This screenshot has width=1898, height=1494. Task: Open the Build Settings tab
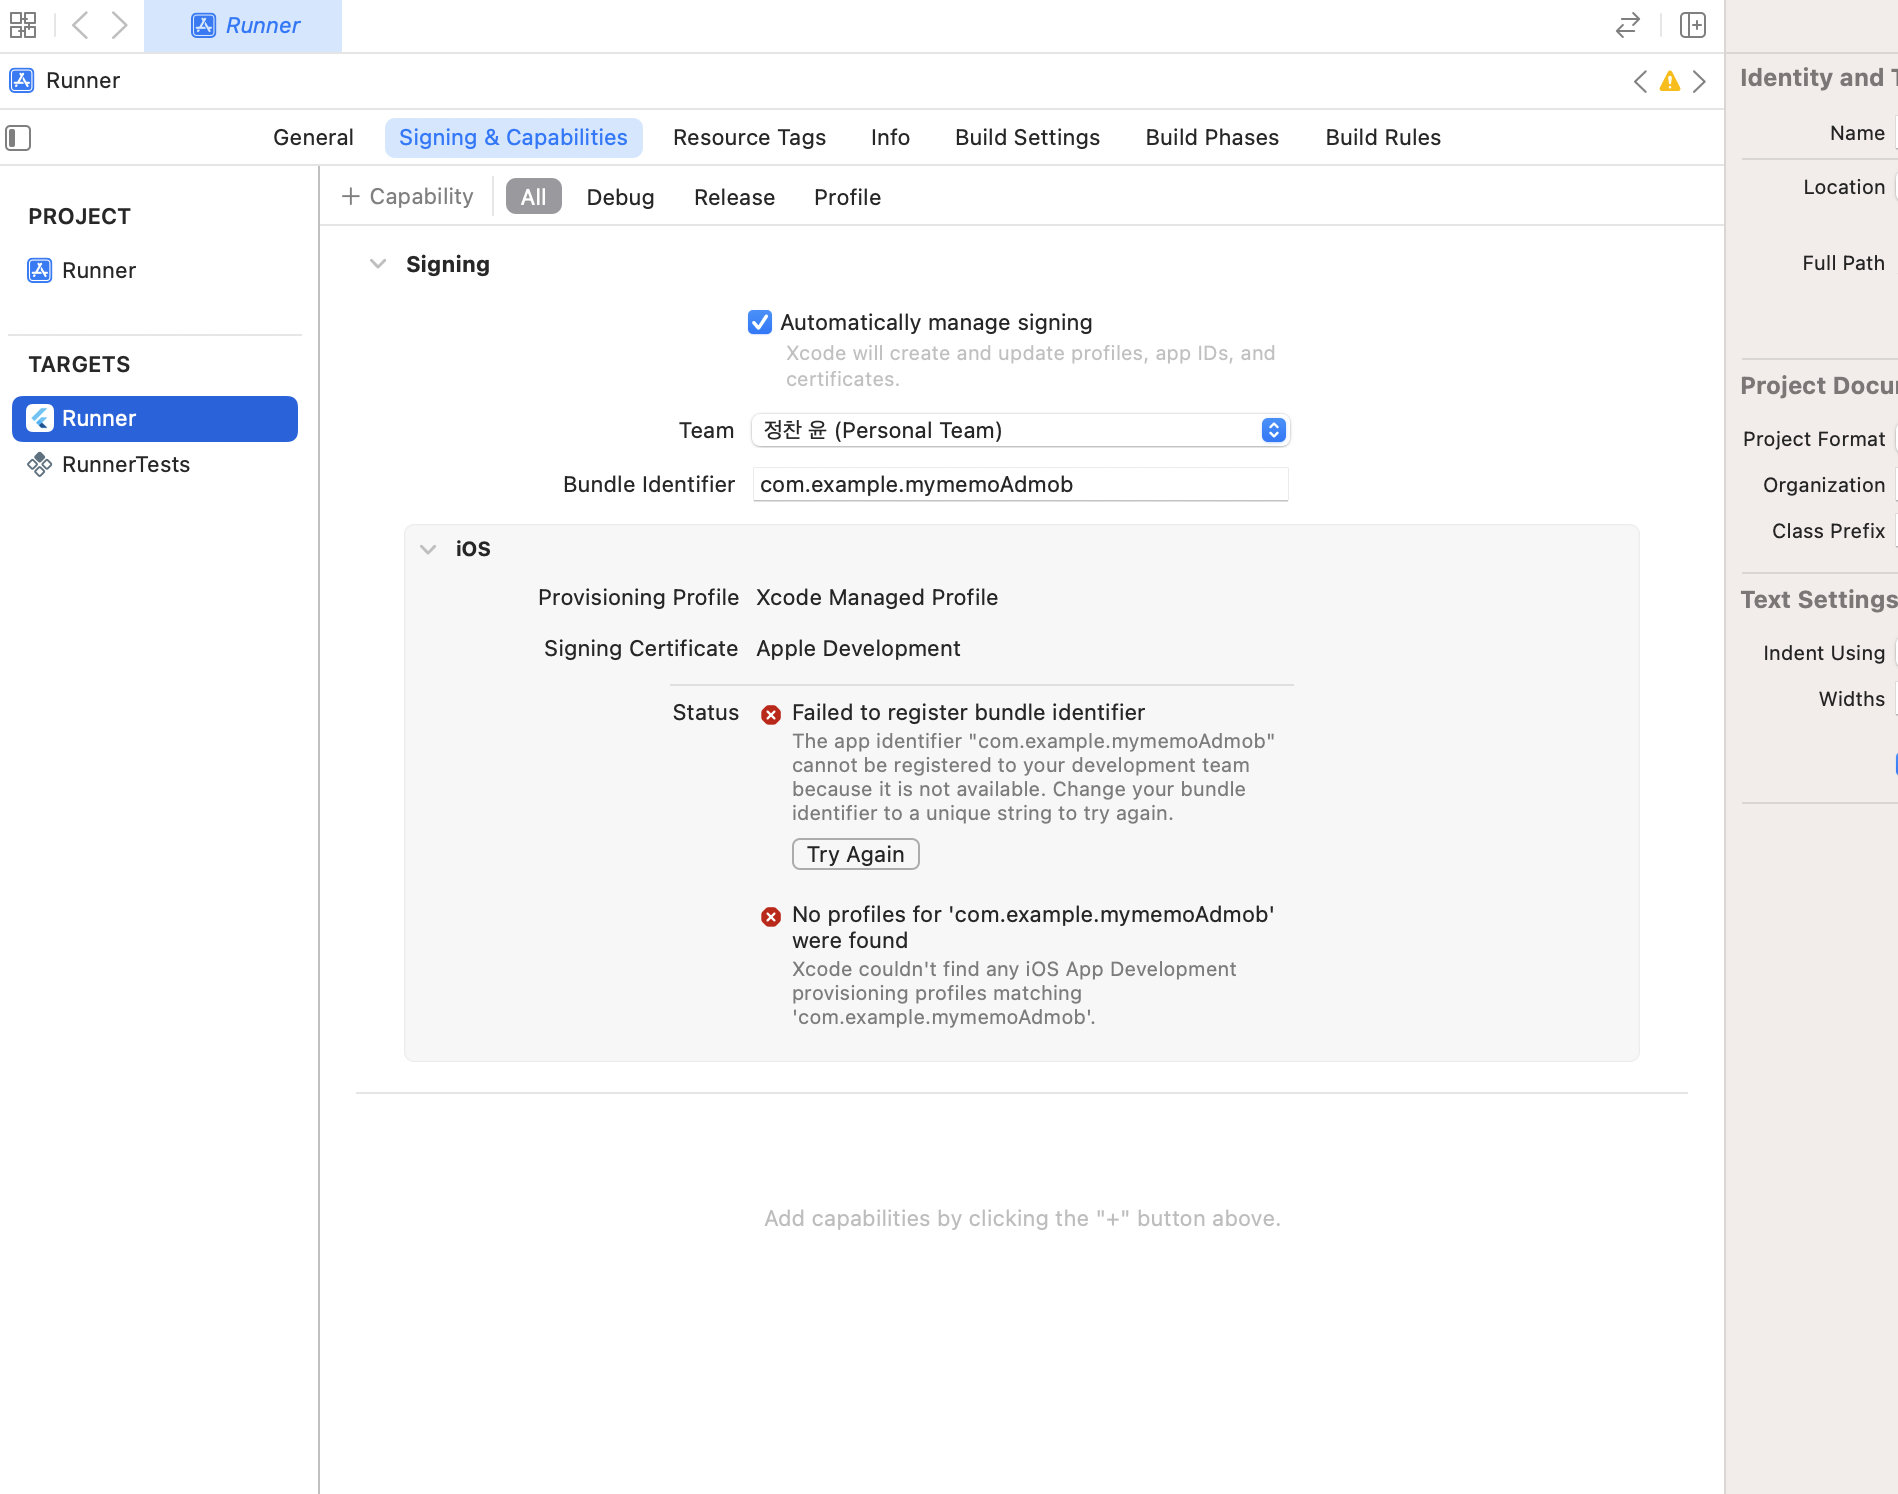click(x=1027, y=138)
